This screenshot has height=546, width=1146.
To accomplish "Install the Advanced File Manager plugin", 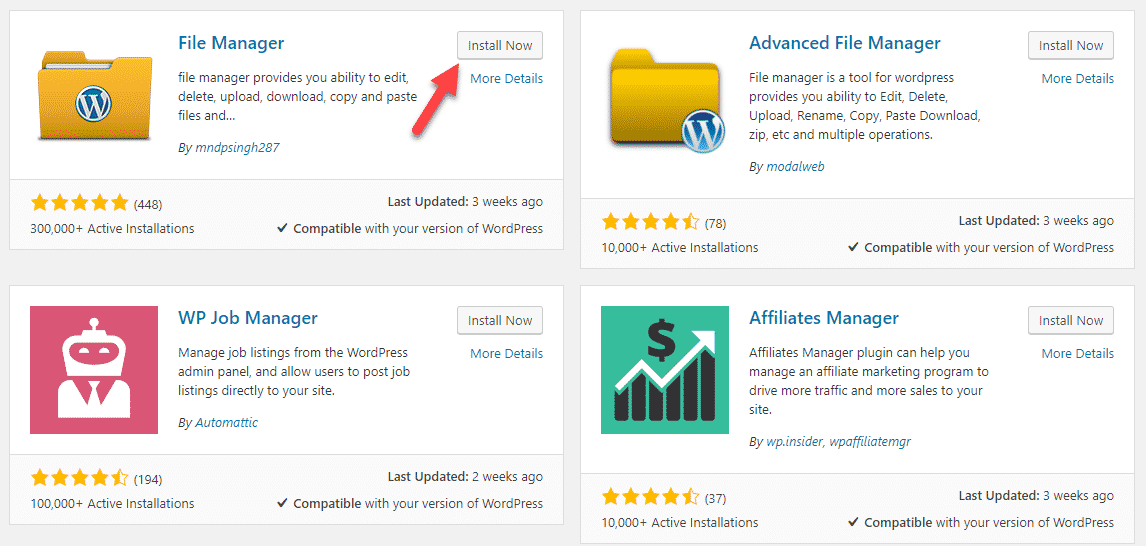I will pyautogui.click(x=1071, y=45).
